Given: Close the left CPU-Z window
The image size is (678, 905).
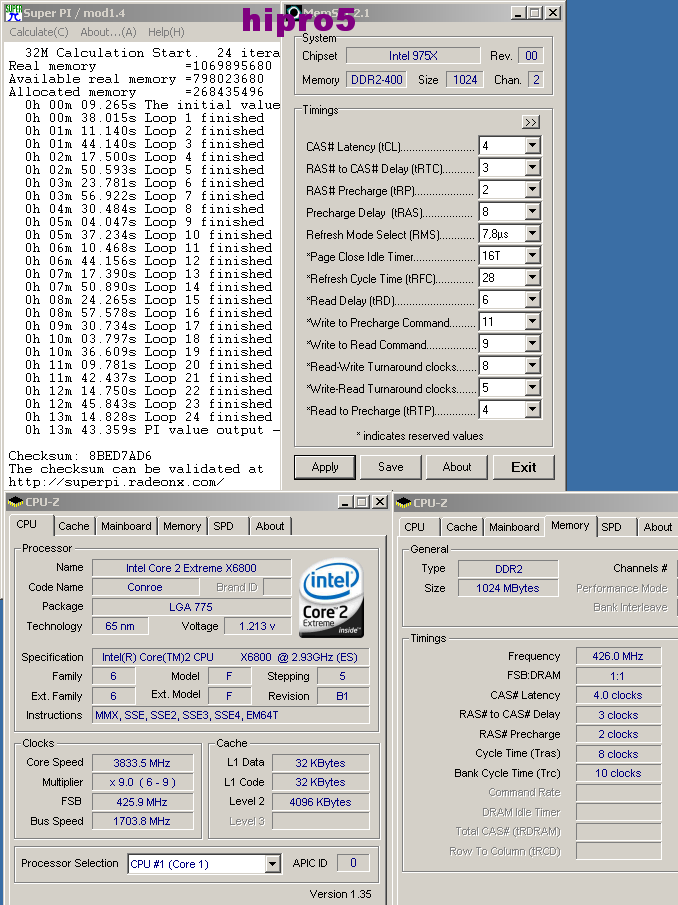Looking at the screenshot, I should (x=380, y=502).
